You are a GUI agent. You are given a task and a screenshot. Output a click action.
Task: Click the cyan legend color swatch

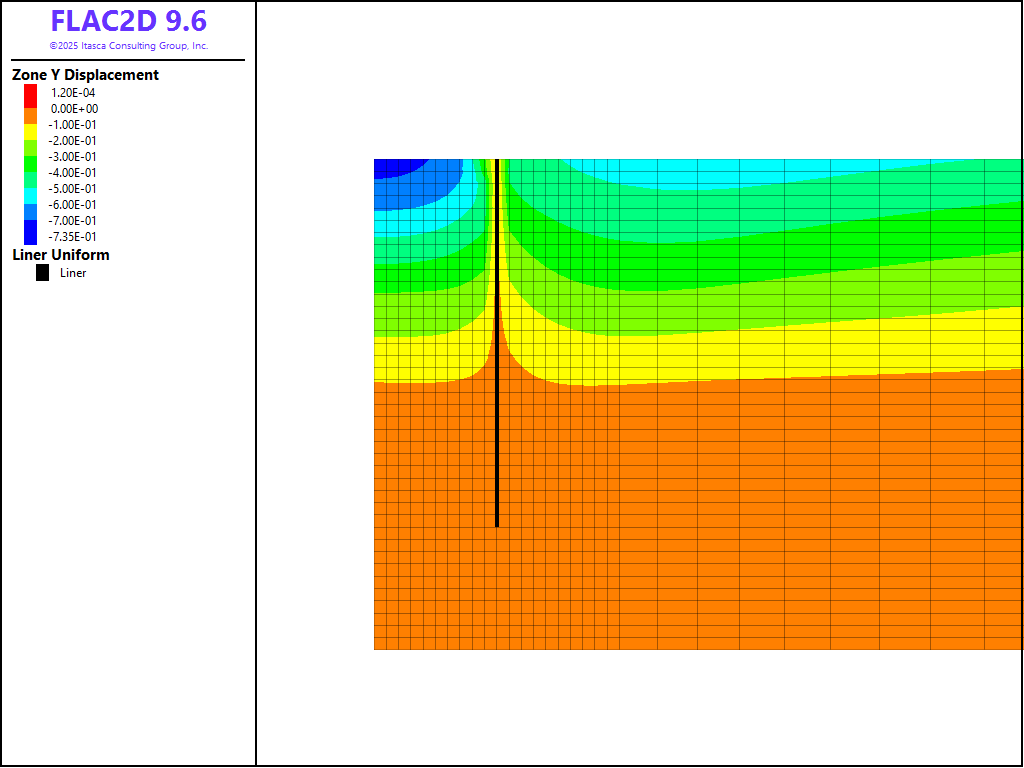click(31, 189)
